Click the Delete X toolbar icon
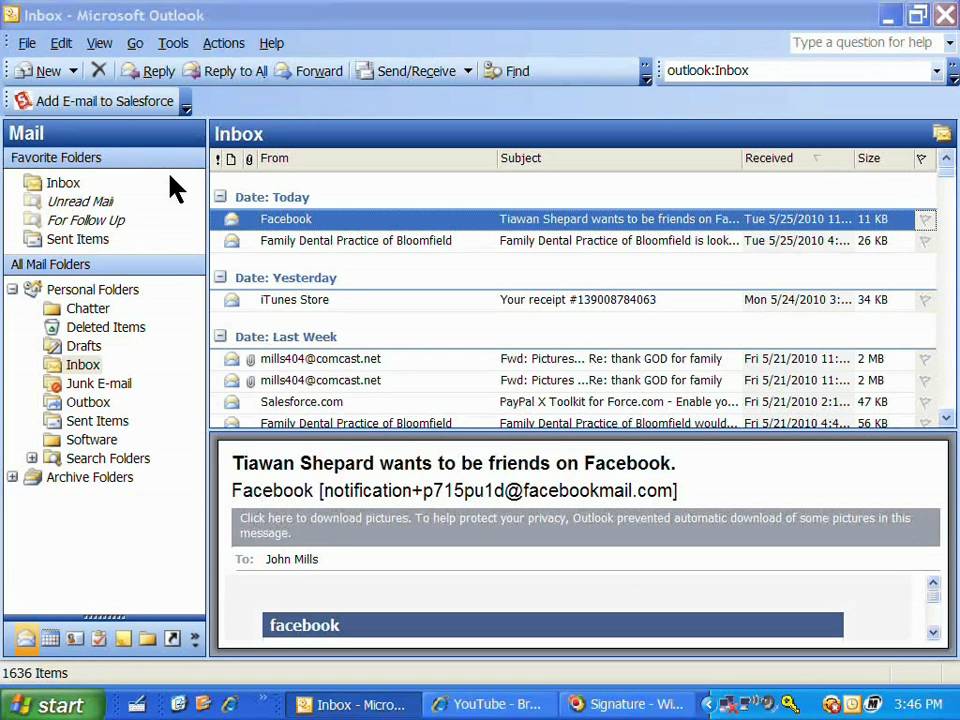 (x=99, y=70)
